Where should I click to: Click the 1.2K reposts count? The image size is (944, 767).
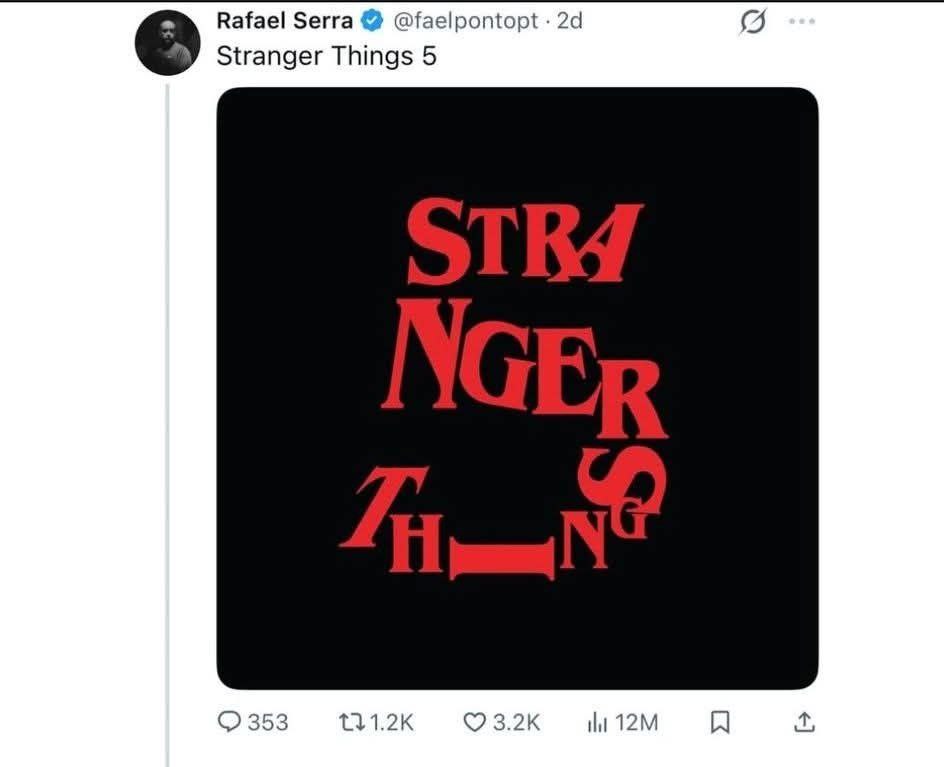pyautogui.click(x=393, y=722)
